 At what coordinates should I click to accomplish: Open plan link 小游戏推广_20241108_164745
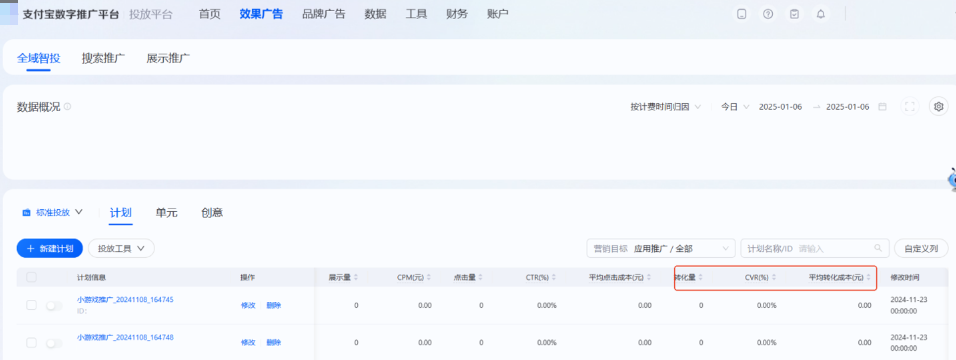coord(125,300)
